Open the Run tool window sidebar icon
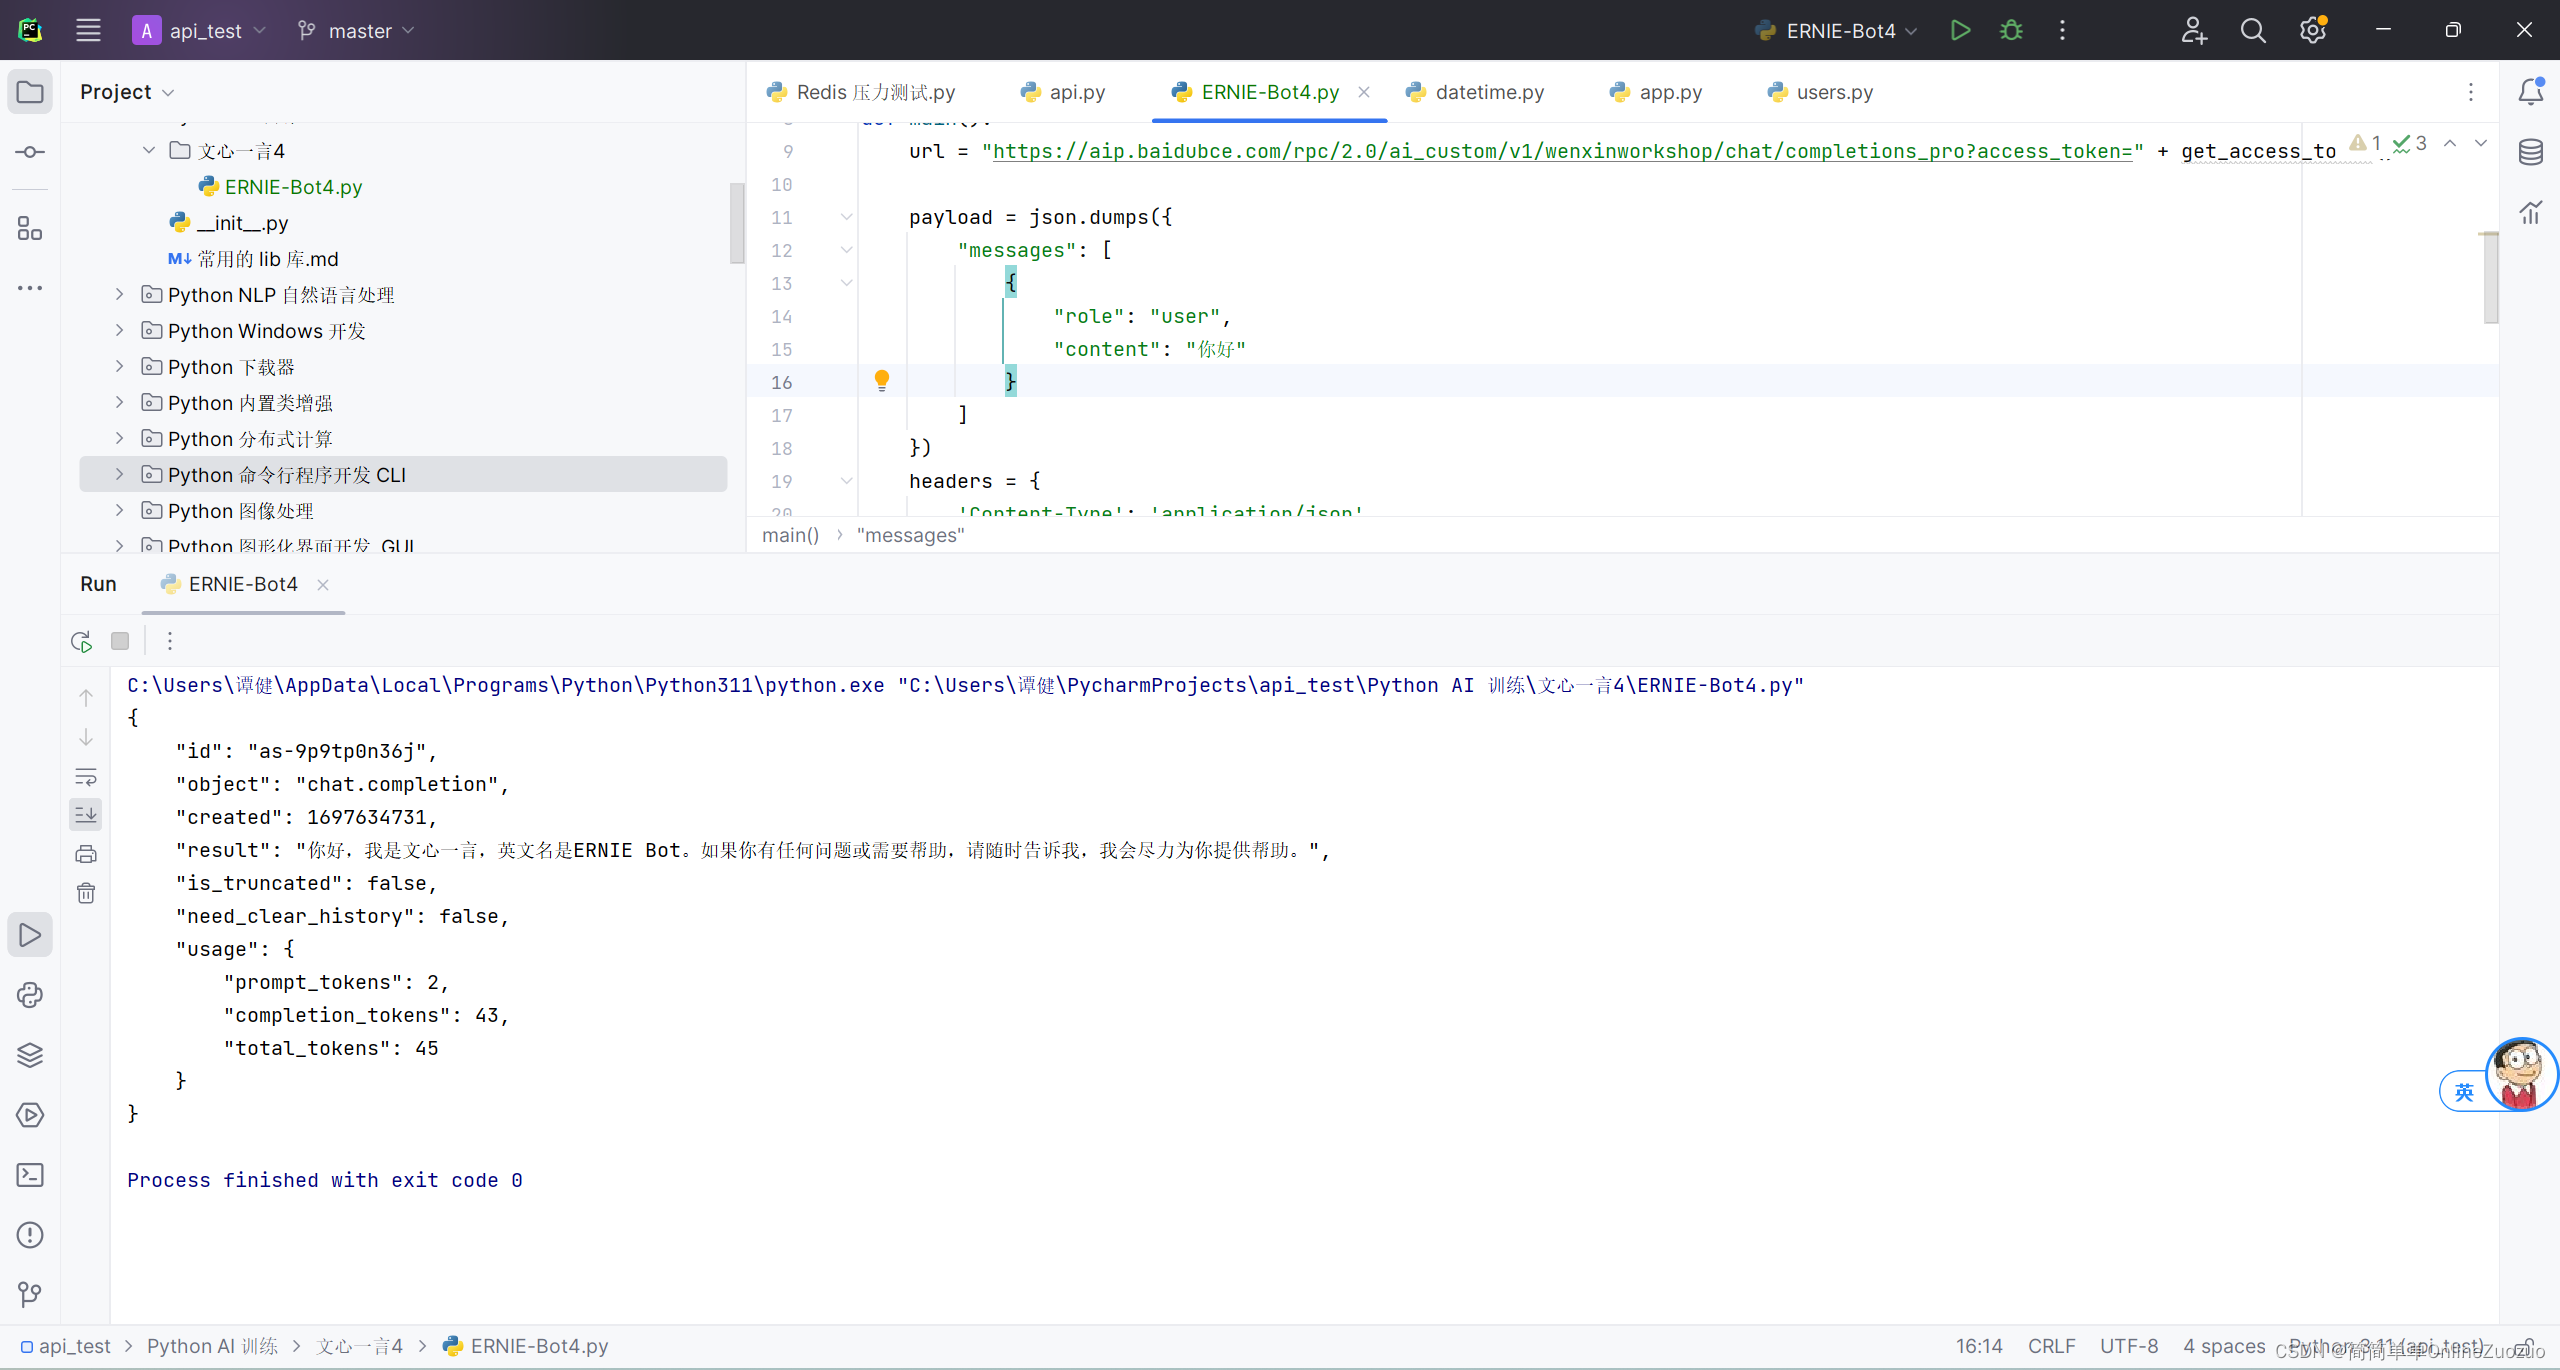Screen dimensions: 2560x1370 (30, 935)
